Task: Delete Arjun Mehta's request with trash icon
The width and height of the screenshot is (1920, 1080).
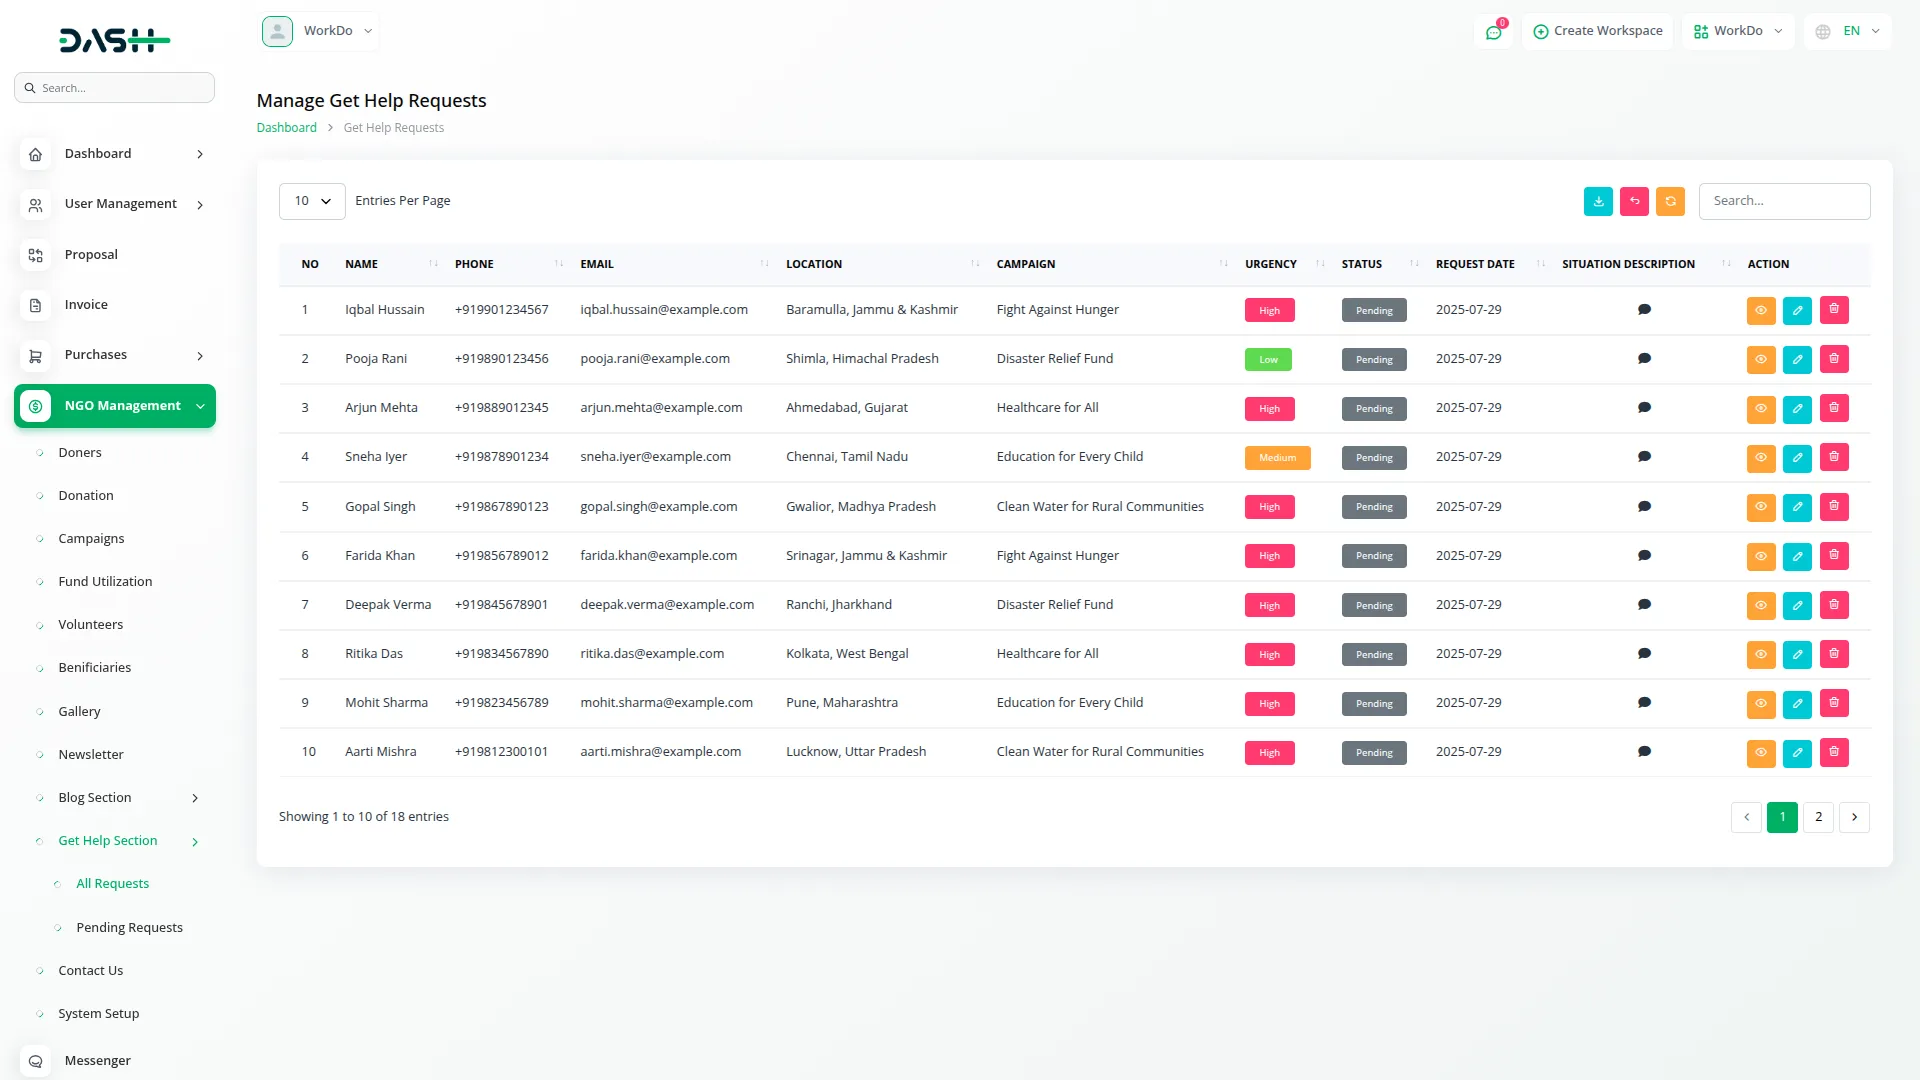Action: (1834, 408)
